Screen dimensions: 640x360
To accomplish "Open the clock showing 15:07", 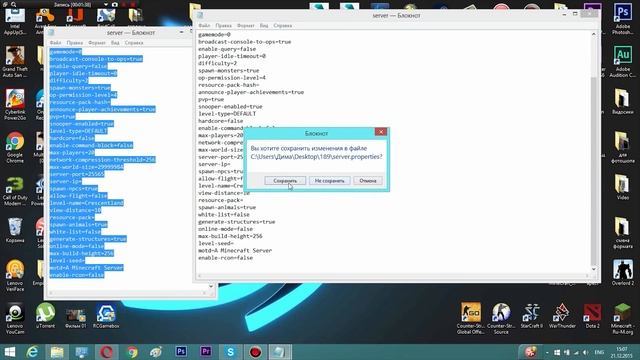I will pos(622,352).
